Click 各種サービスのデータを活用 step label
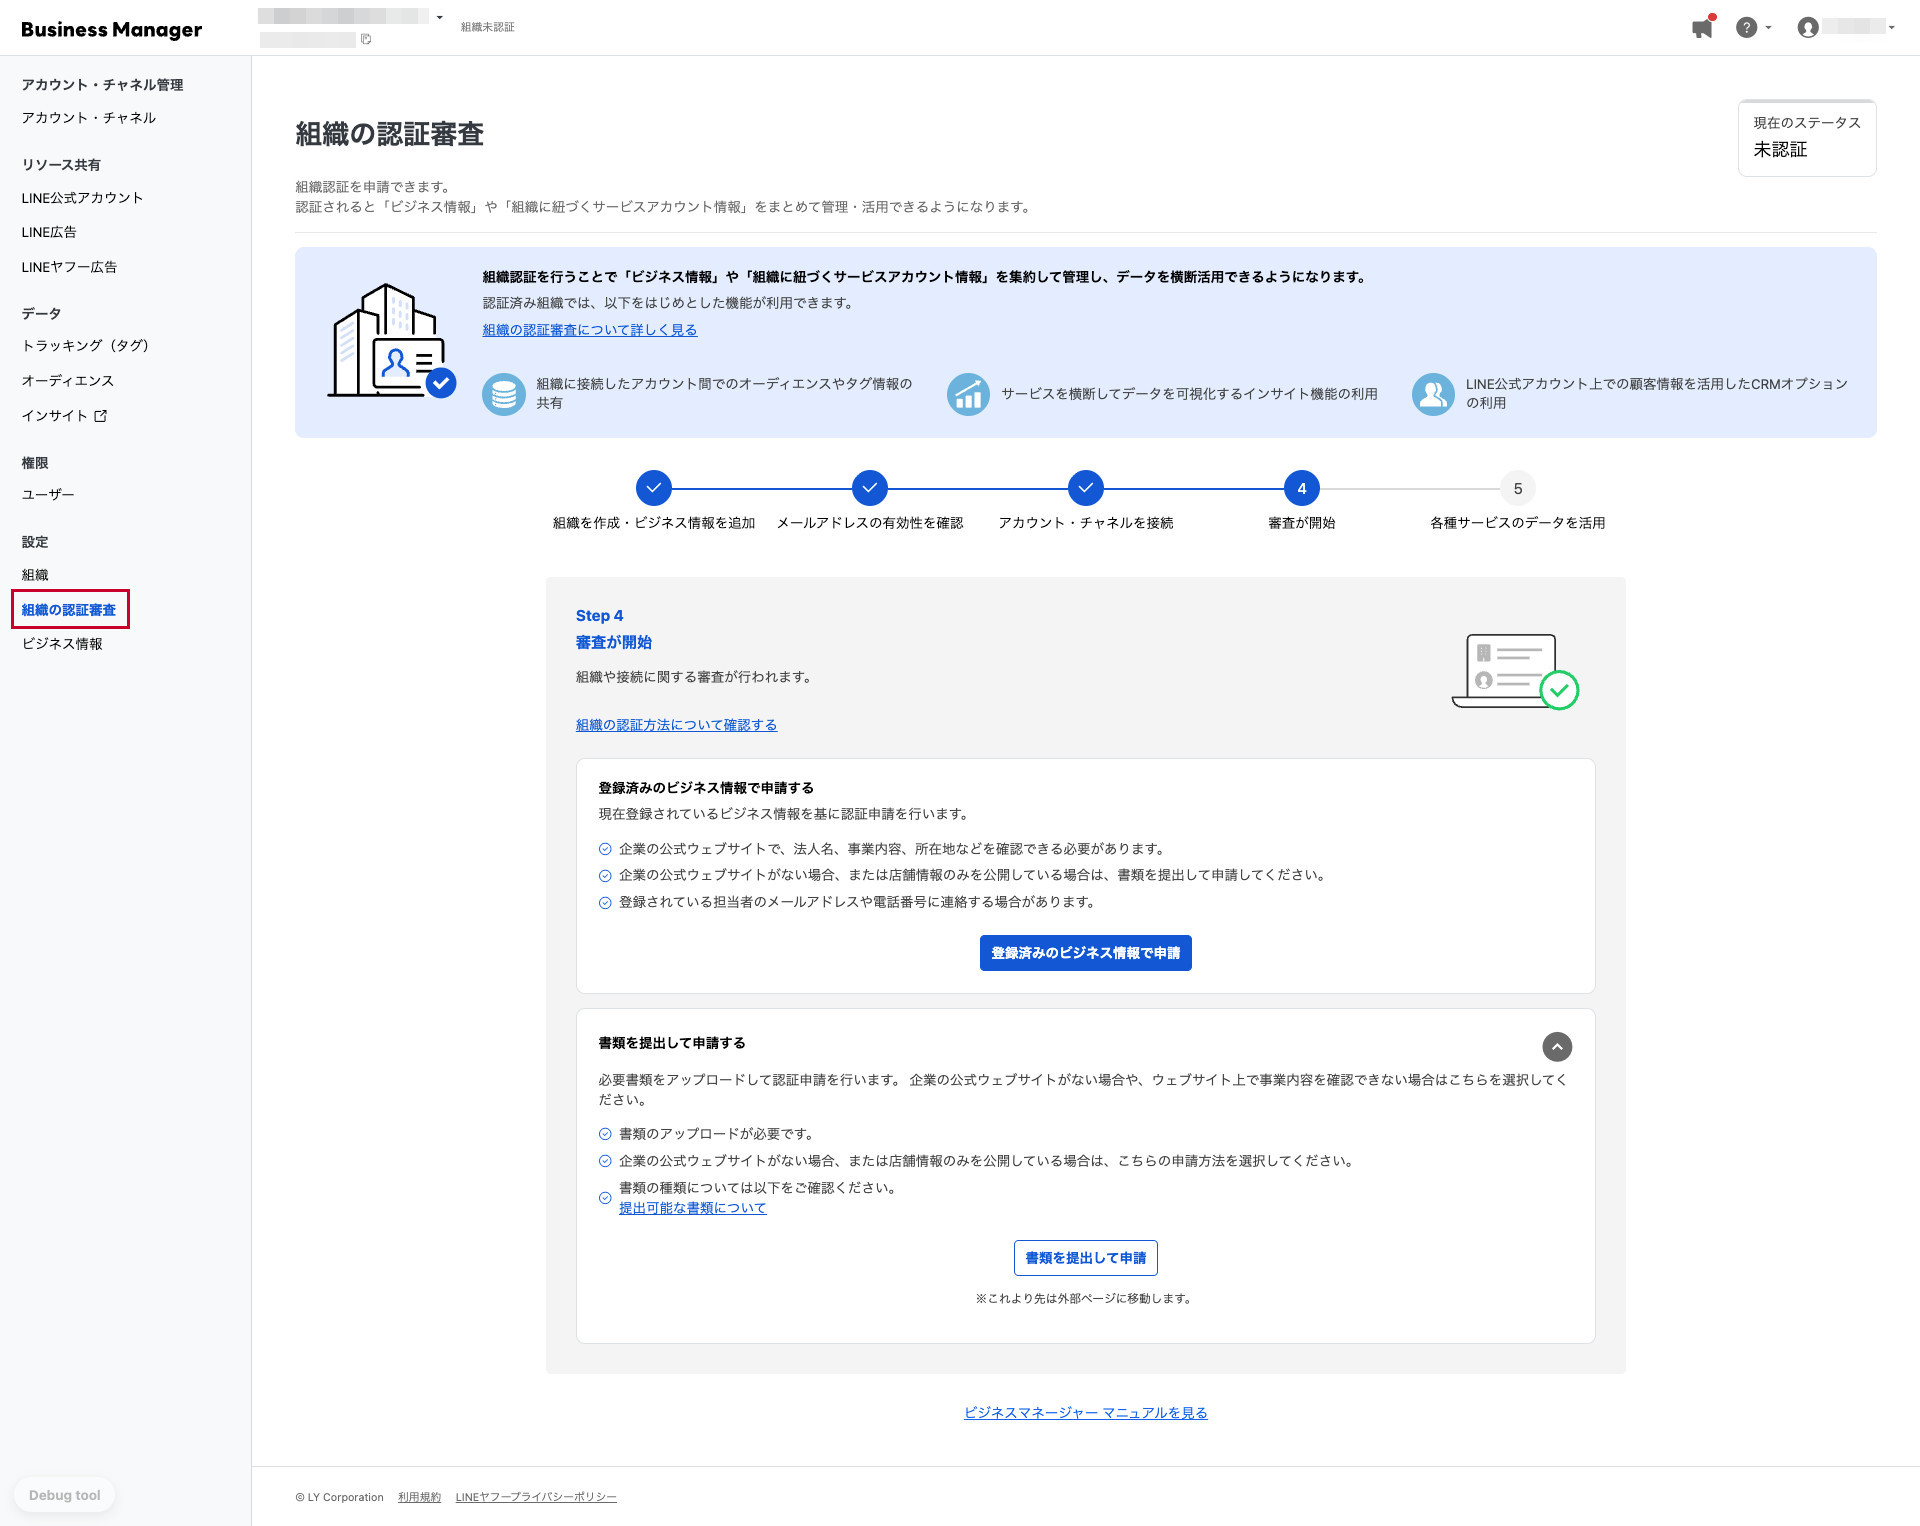Screen dimensions: 1920x1526 pos(1518,523)
